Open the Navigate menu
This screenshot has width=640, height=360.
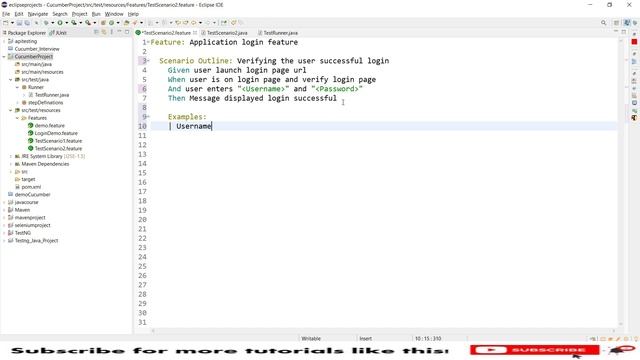click(38, 14)
